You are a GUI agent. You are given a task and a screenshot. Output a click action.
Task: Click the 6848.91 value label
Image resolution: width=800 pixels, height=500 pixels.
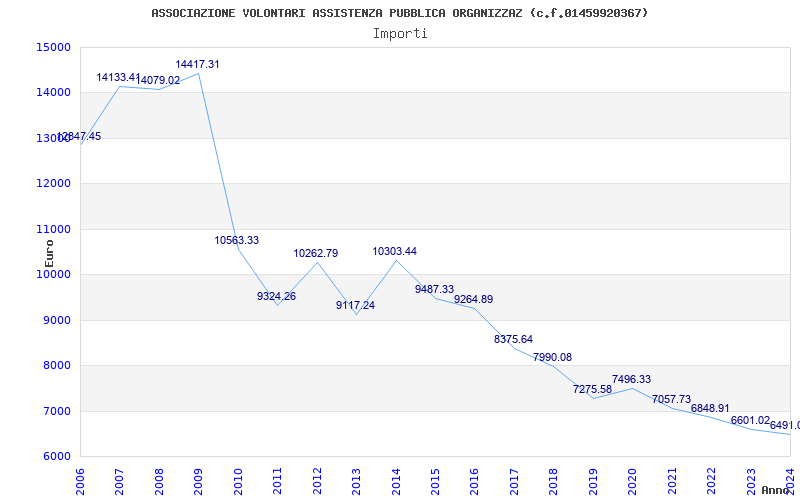point(711,409)
